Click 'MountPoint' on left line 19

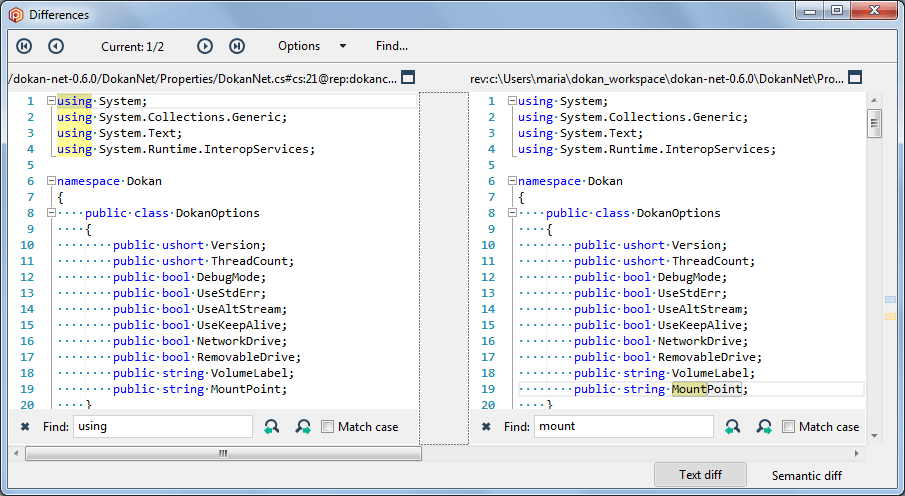pyautogui.click(x=245, y=389)
